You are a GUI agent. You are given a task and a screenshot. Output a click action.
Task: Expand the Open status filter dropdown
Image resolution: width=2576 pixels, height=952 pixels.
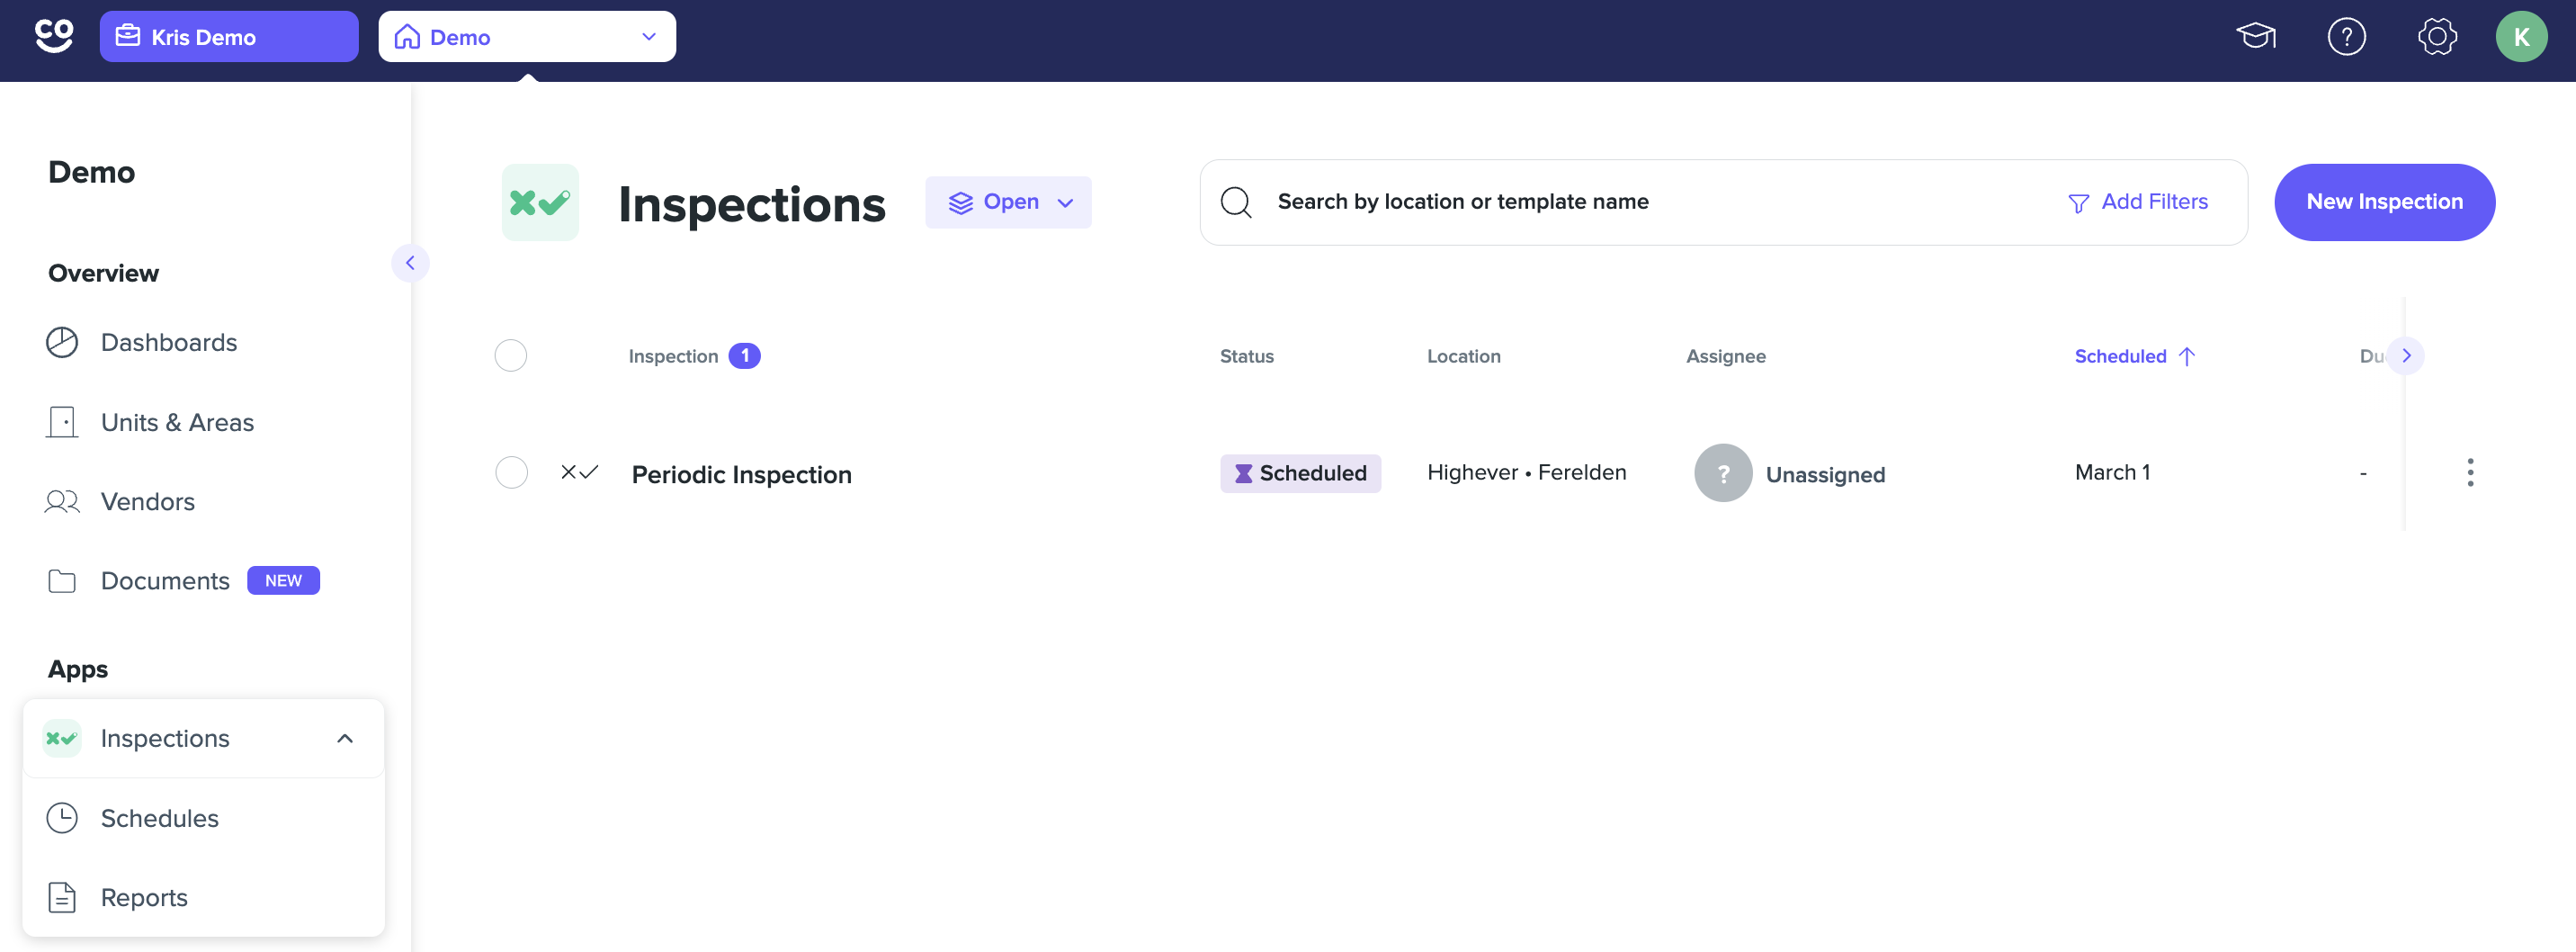[1008, 202]
